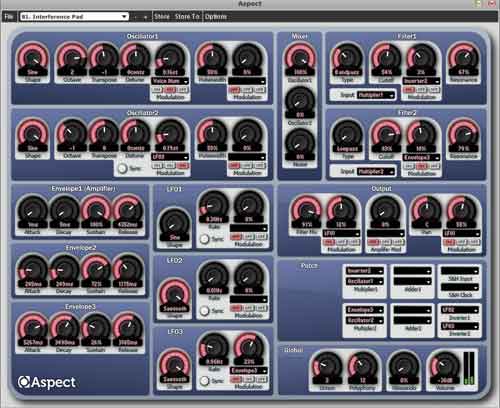Click the Aspect logo
This screenshot has width=500, height=408.
click(x=47, y=382)
